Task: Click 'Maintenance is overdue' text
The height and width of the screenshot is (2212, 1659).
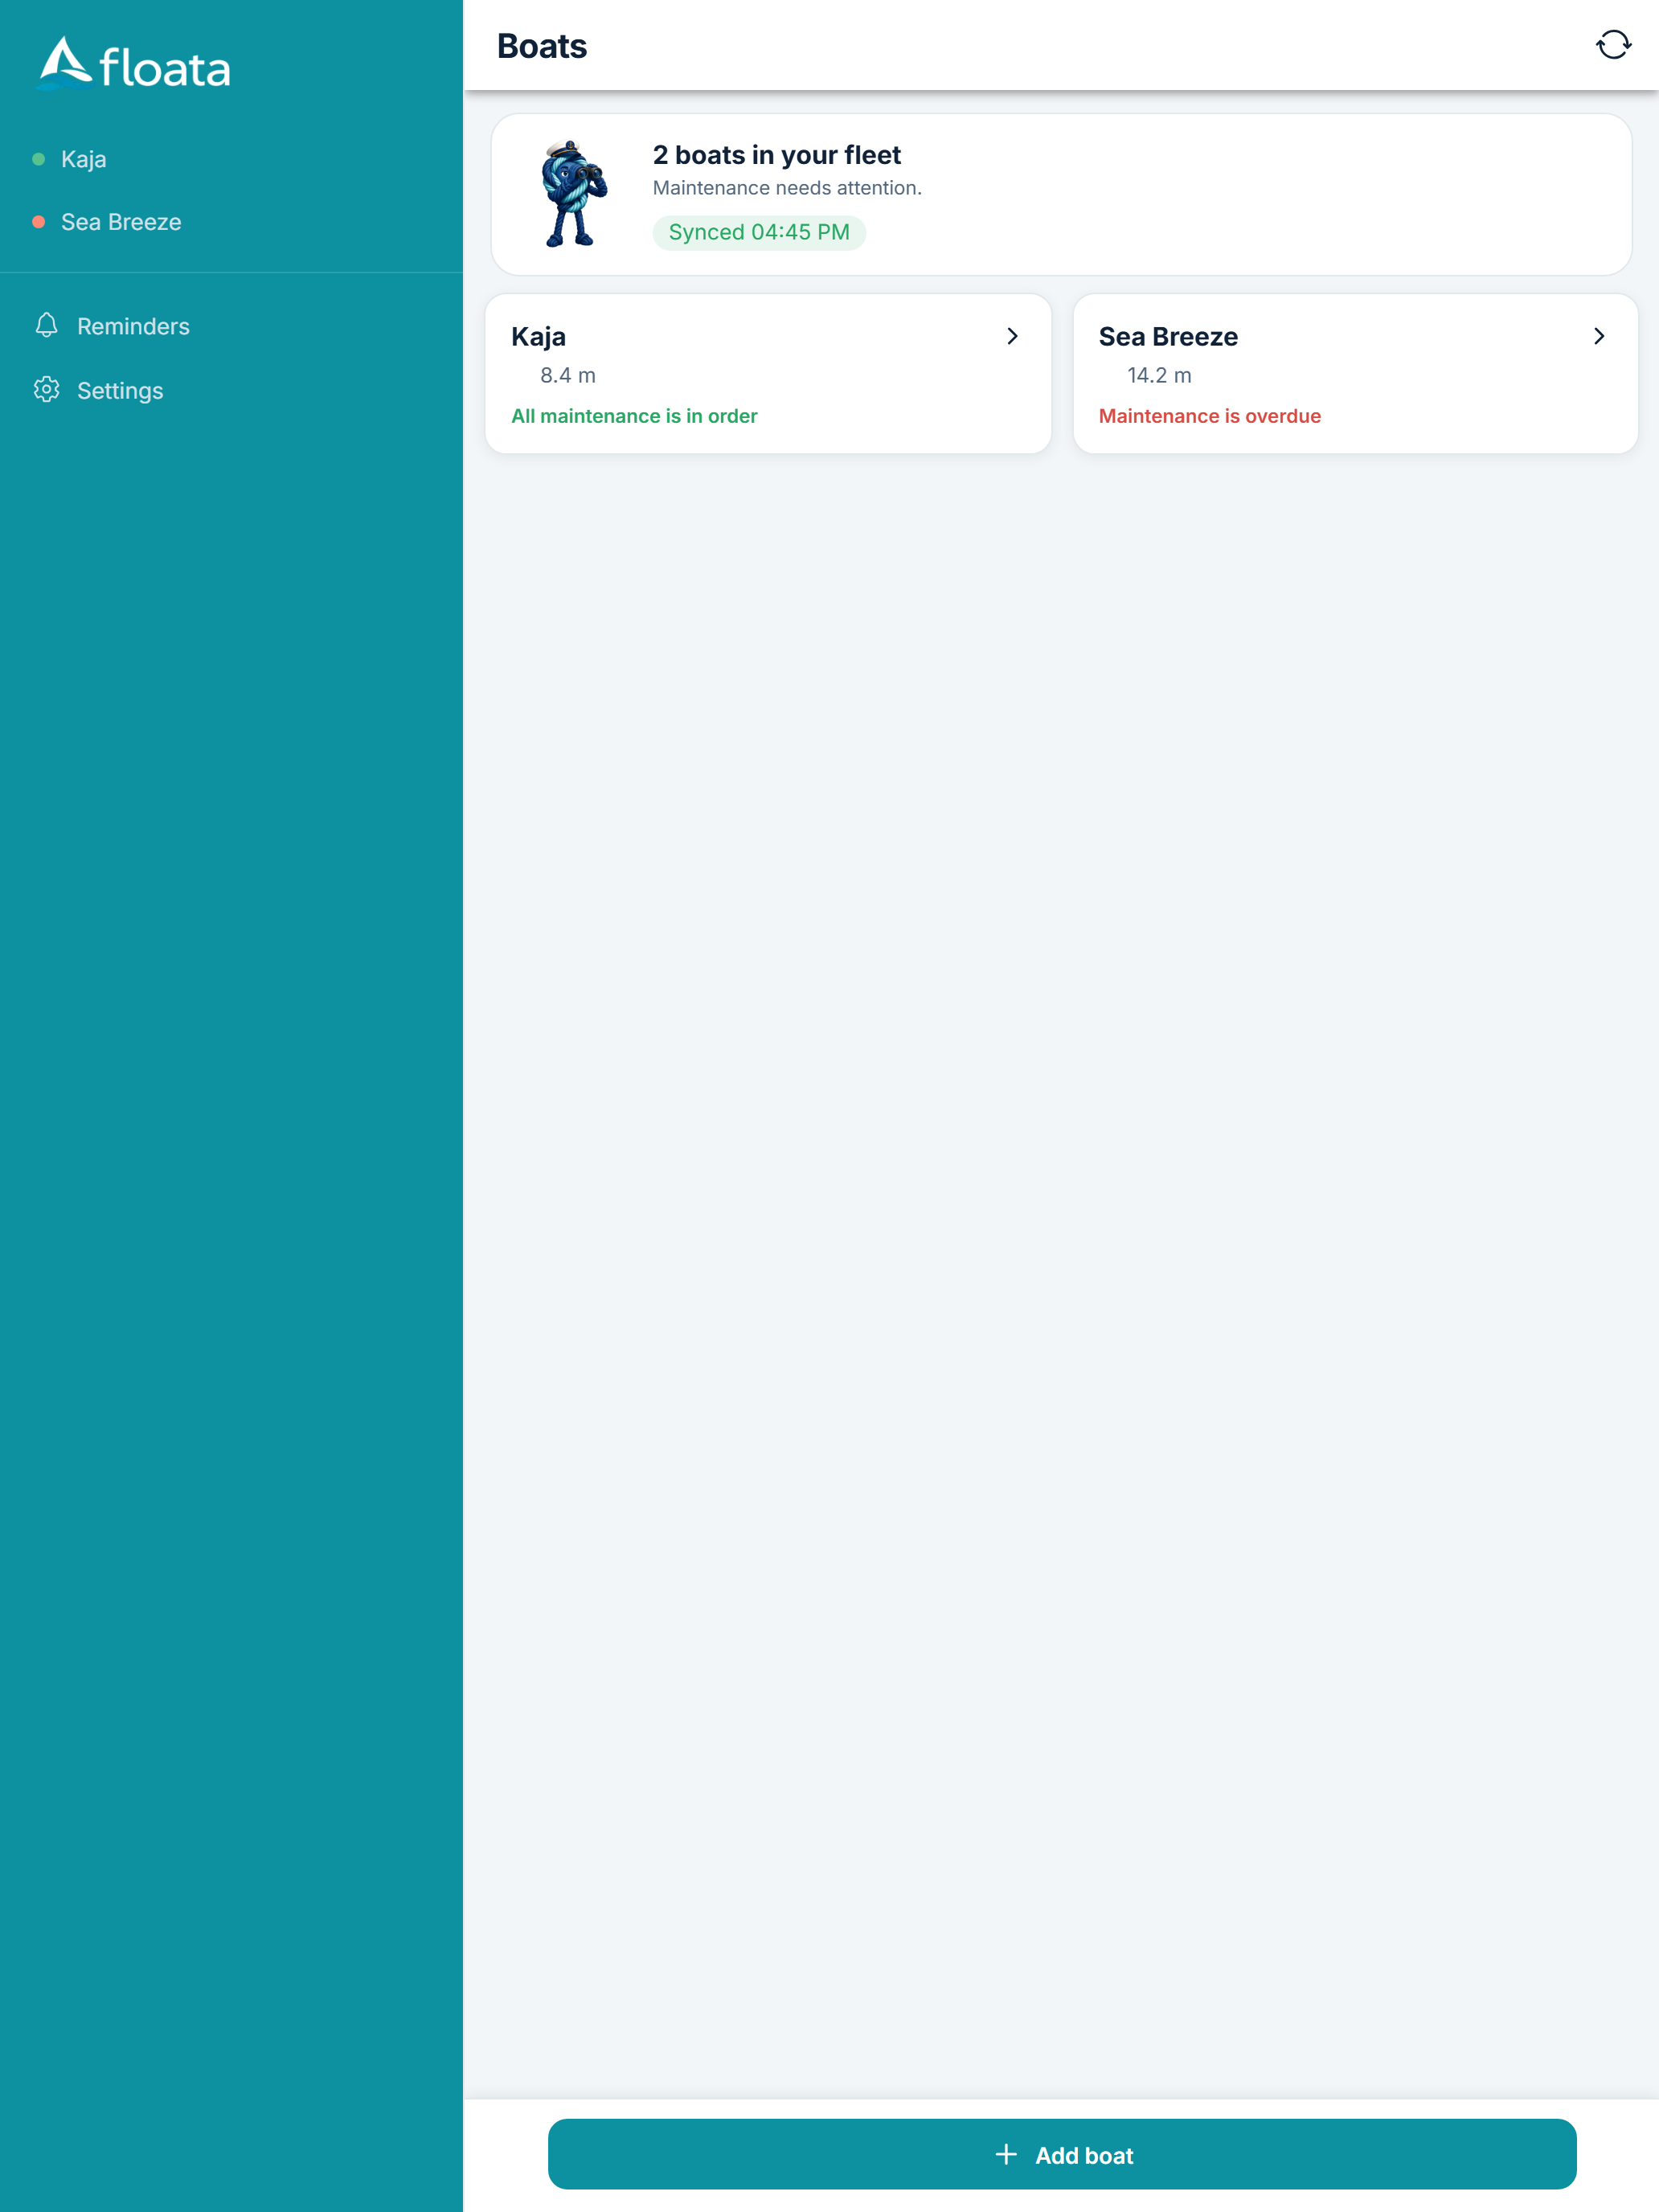Action: 1209,416
